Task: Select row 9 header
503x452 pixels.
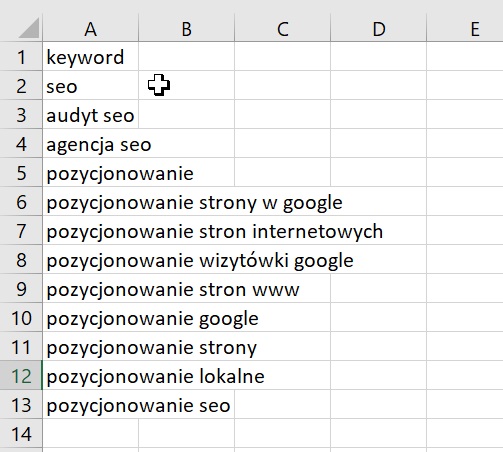Action: pos(21,288)
